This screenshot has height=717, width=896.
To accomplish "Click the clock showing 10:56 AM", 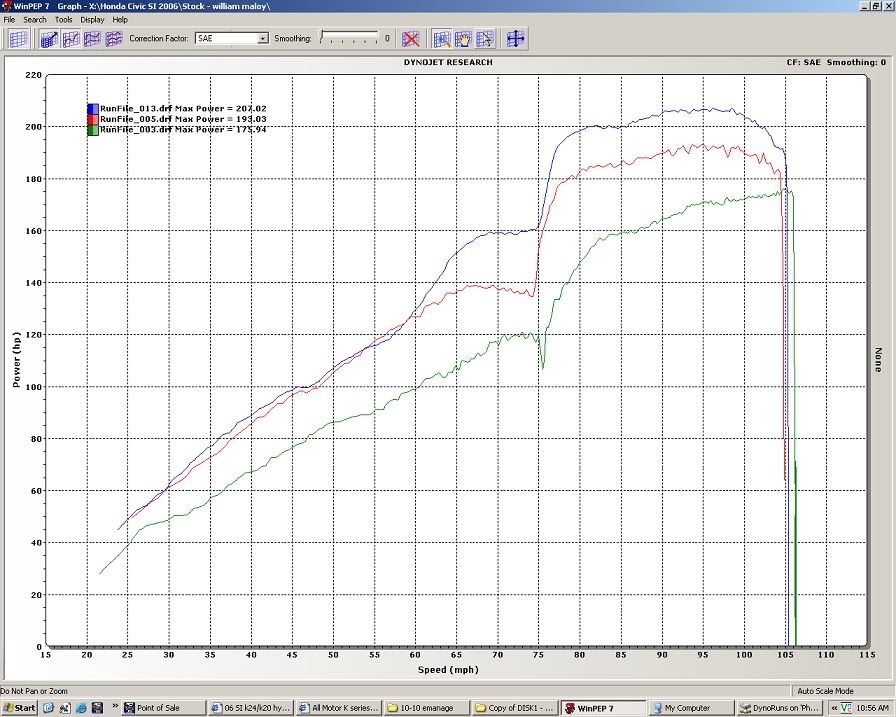I will click(871, 707).
